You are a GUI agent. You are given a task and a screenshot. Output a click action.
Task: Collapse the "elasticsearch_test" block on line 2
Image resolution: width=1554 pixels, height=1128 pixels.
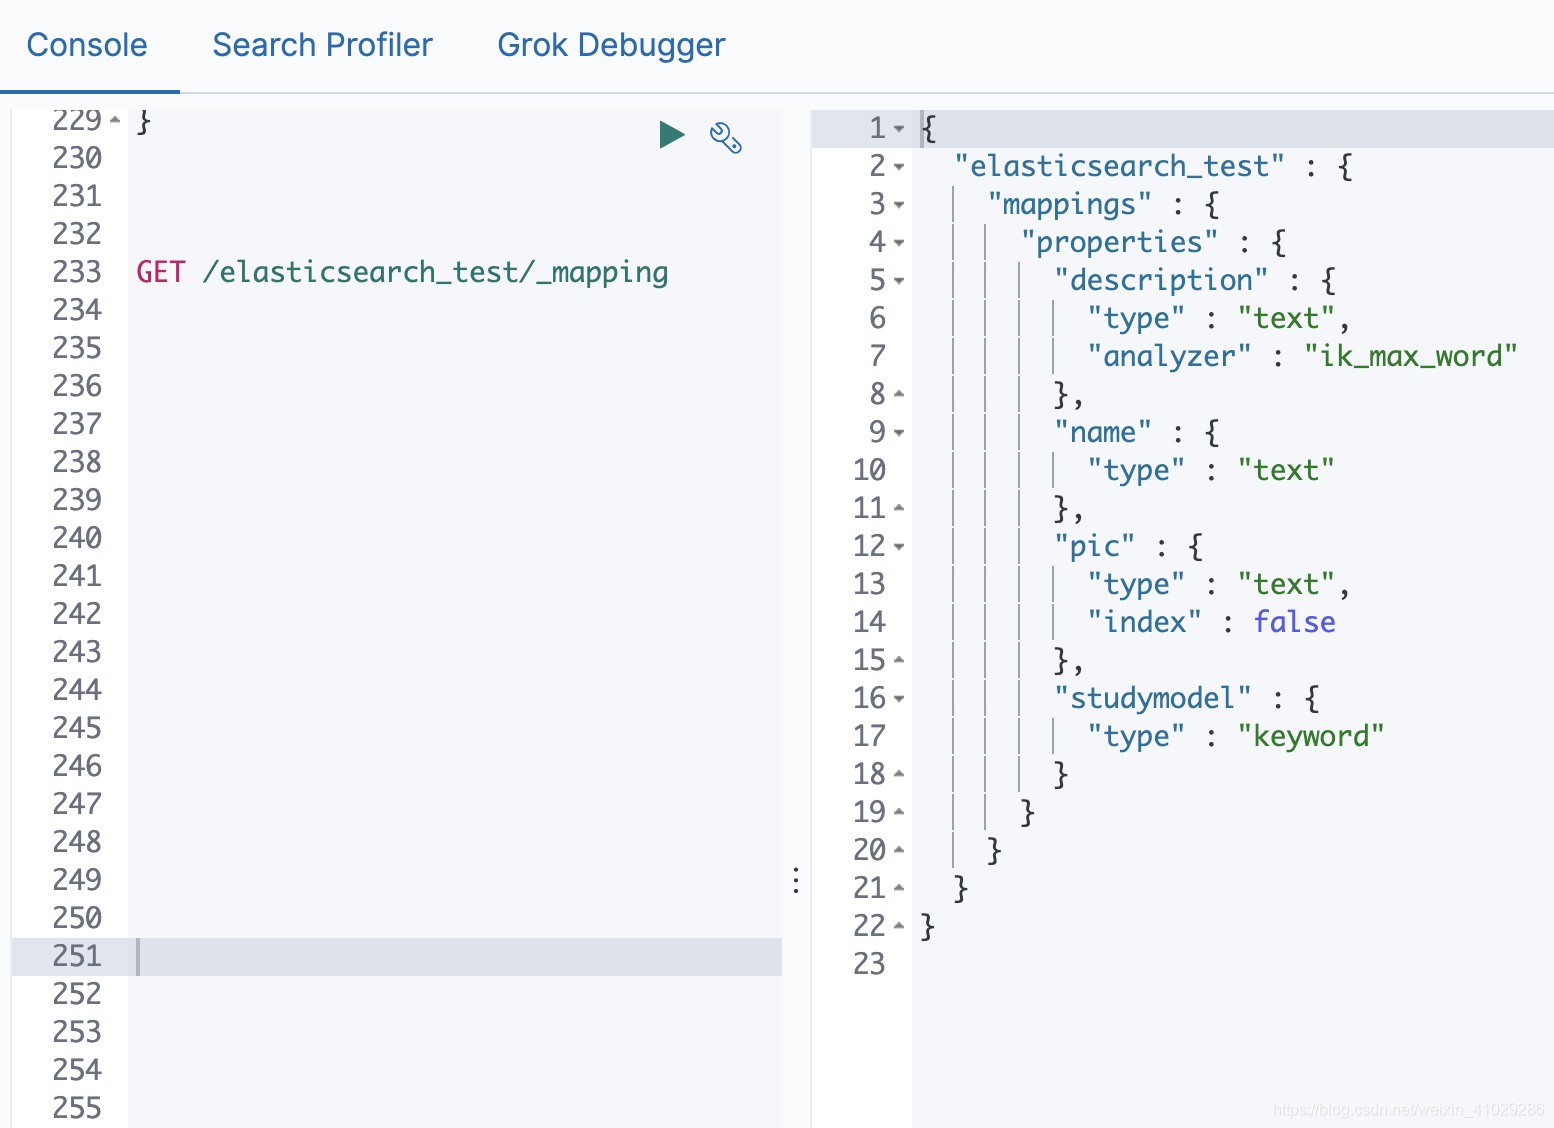[x=899, y=167]
